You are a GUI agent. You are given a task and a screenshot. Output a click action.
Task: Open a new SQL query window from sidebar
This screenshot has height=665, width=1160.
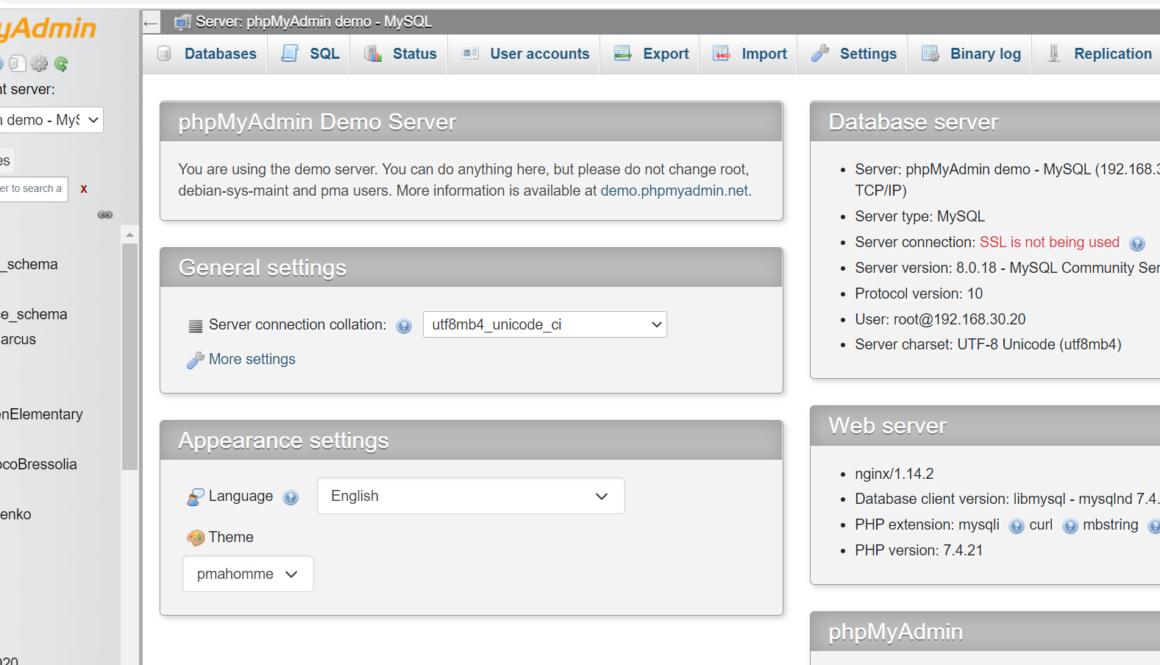[x=17, y=63]
